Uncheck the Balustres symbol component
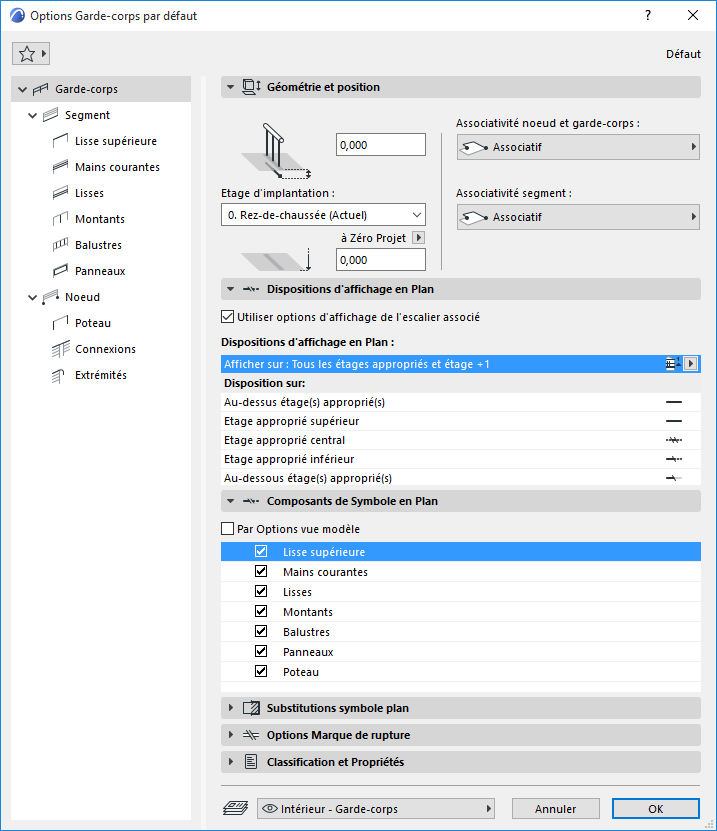The image size is (717, 831). pyautogui.click(x=261, y=632)
